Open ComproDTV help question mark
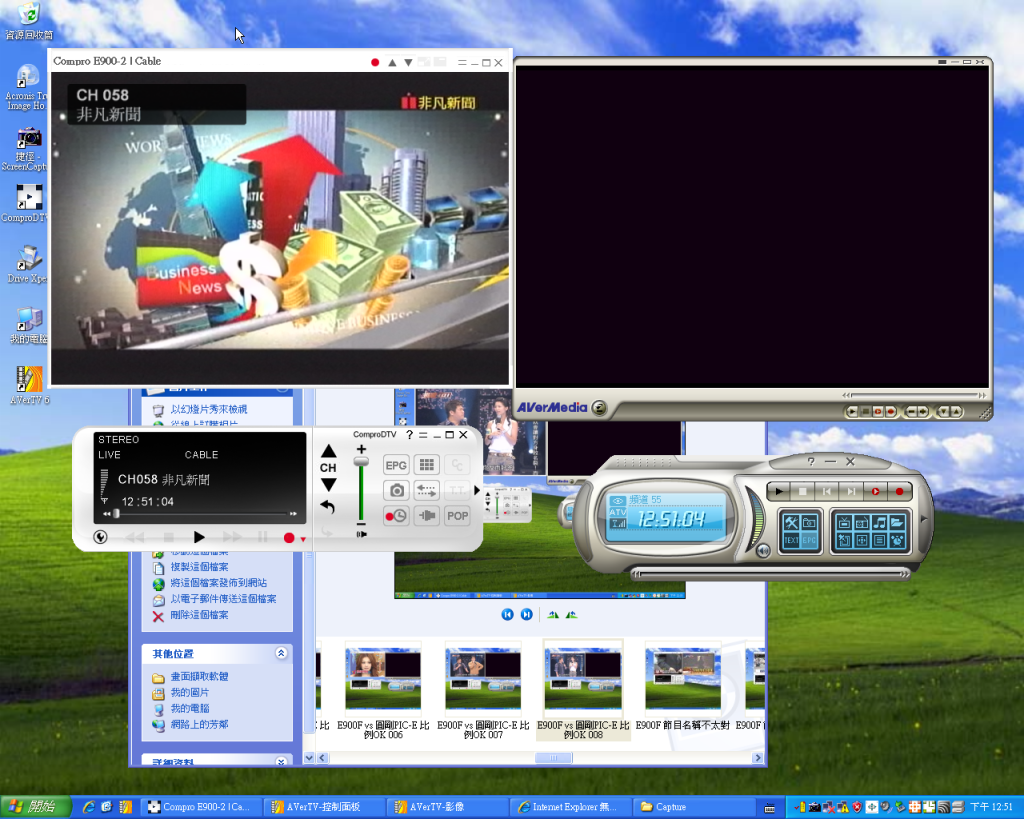 tap(409, 434)
